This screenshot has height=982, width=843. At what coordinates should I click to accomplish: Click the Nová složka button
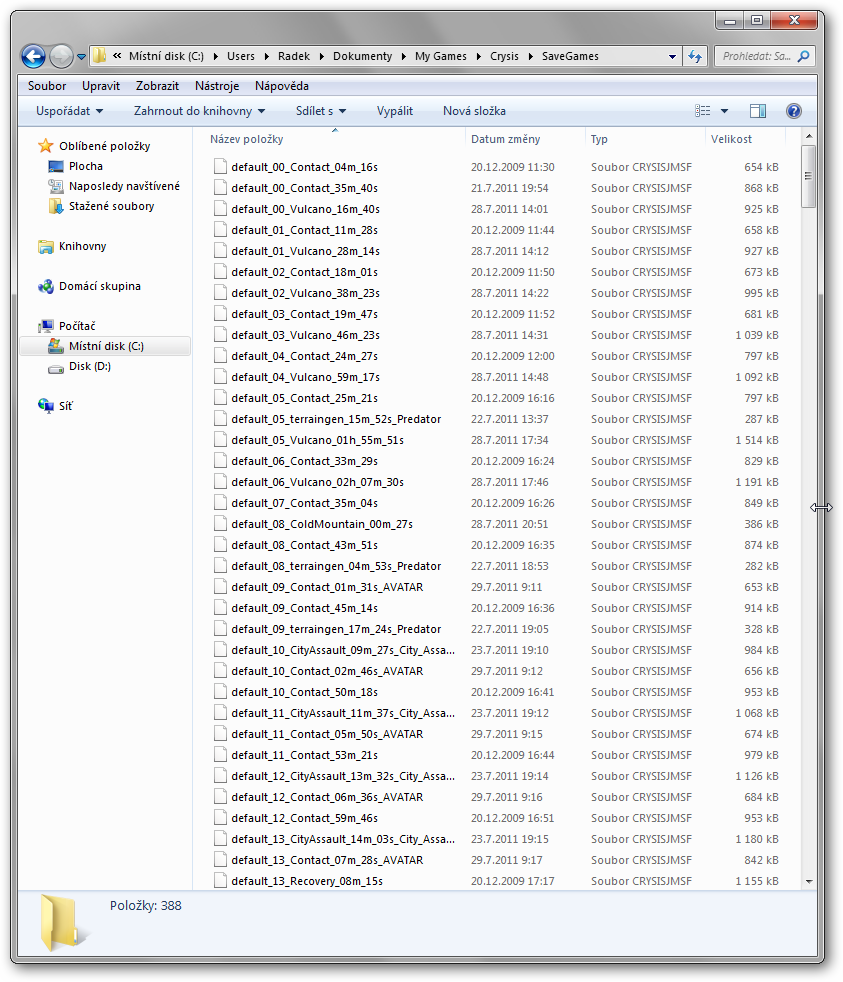tap(474, 111)
